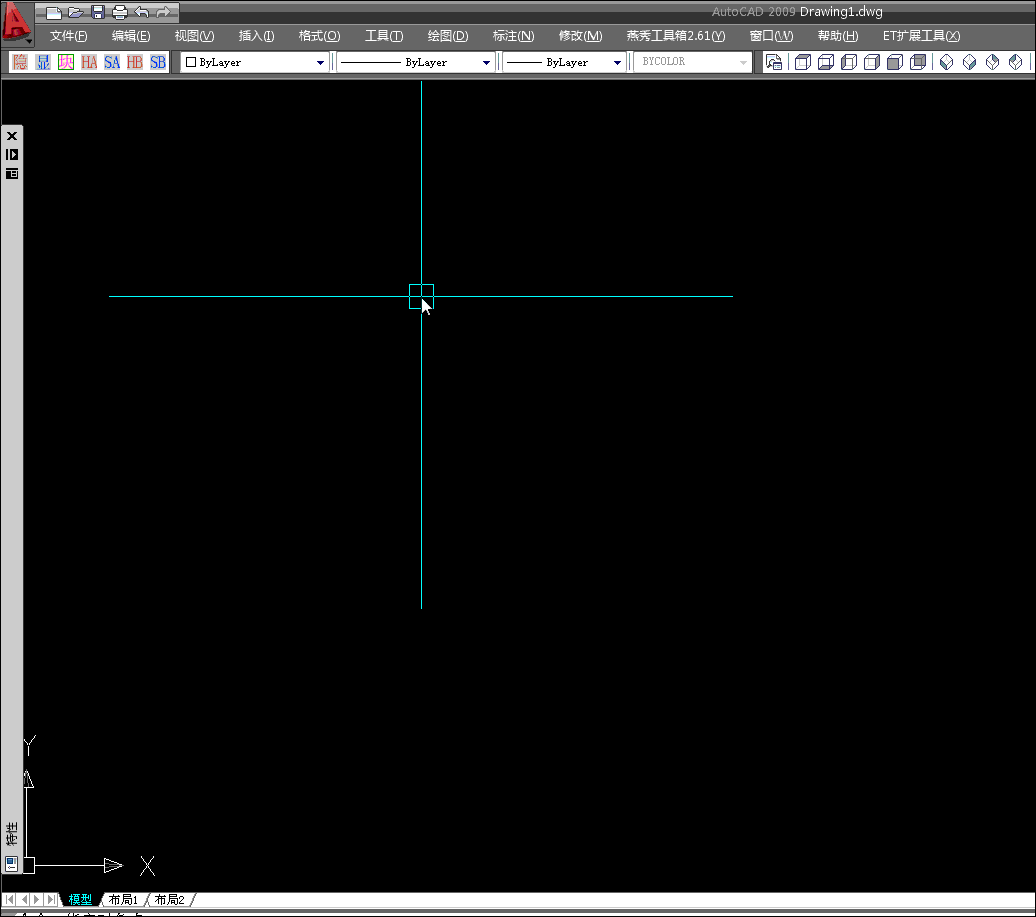Click the SB toolbar icon

coord(157,62)
